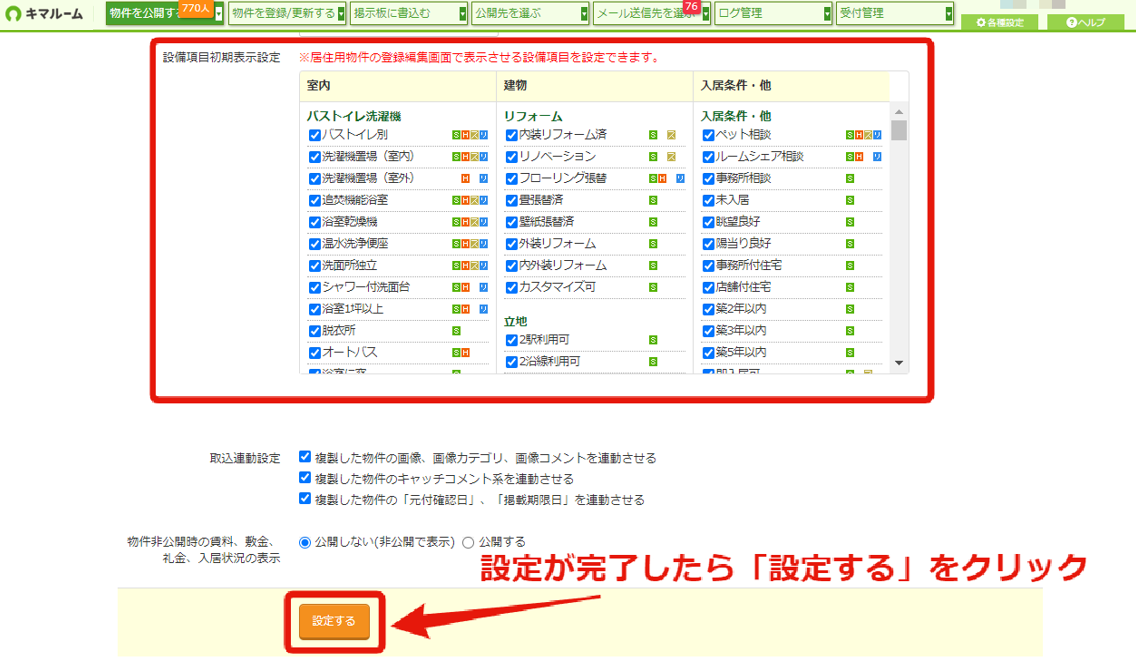Click yellow badge beside 温水洗浄便座

475,243
